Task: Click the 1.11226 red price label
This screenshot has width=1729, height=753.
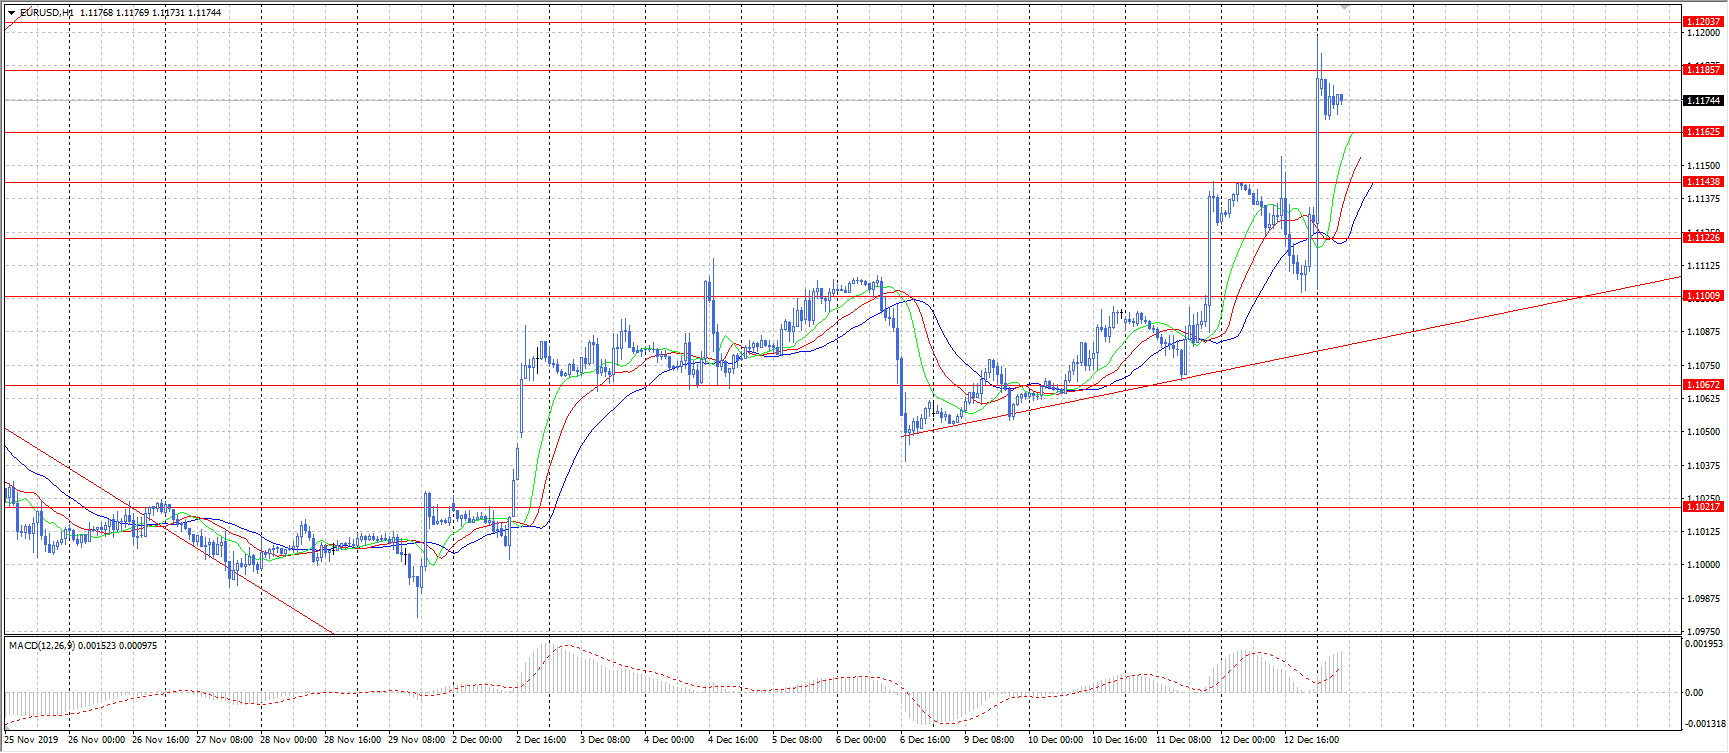Action: pos(1703,238)
